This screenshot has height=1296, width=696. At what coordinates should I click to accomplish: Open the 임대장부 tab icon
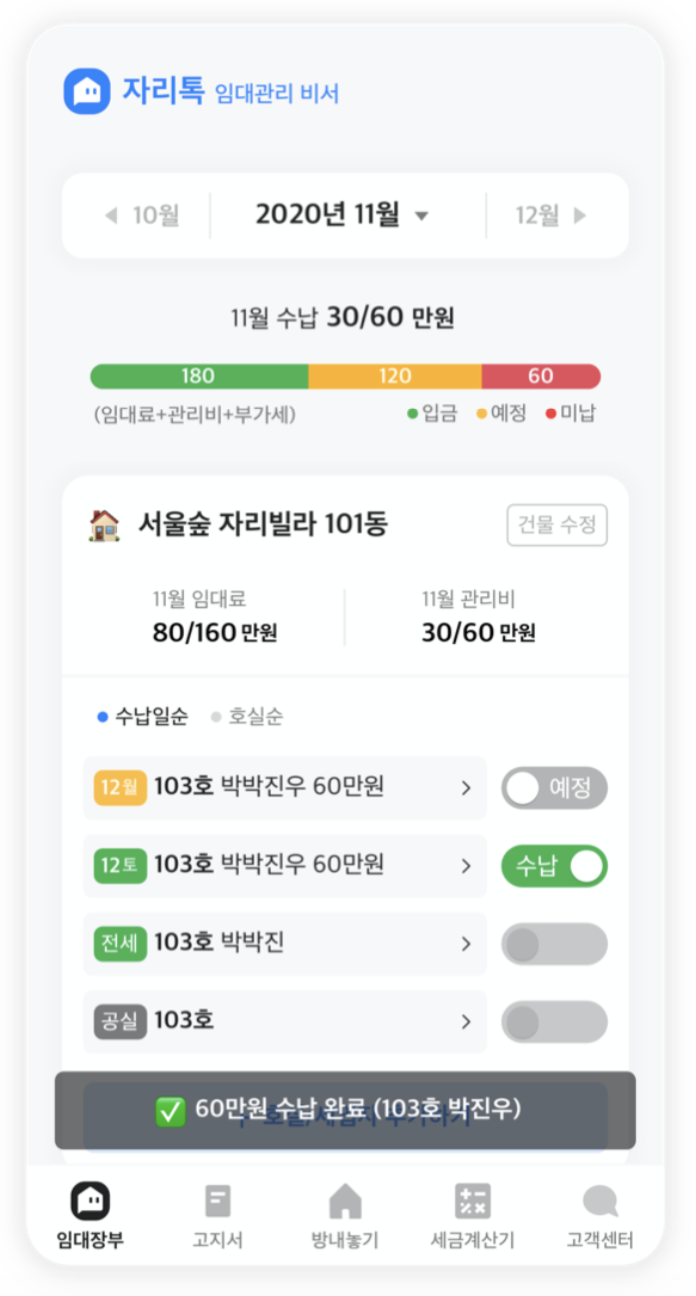tap(90, 1200)
